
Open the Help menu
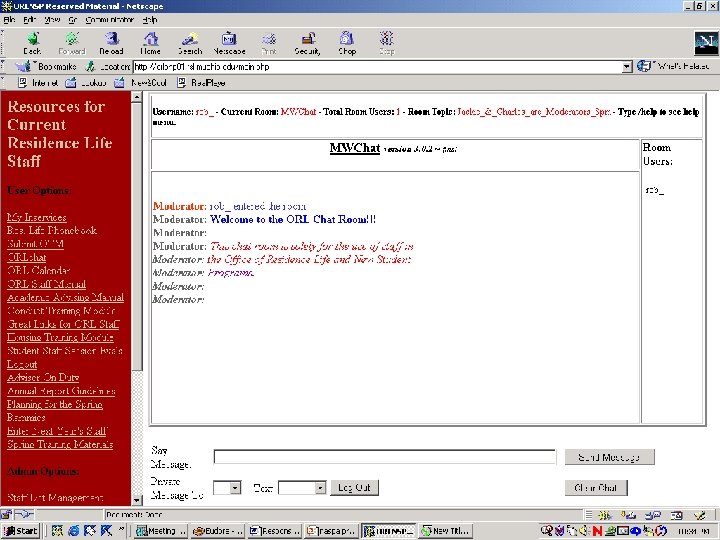click(x=150, y=20)
